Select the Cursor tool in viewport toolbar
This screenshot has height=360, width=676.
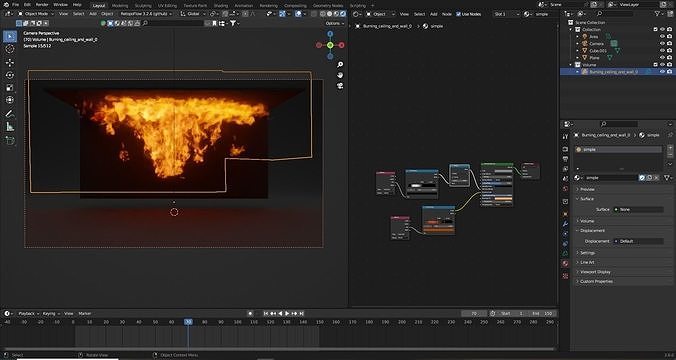pos(9,49)
